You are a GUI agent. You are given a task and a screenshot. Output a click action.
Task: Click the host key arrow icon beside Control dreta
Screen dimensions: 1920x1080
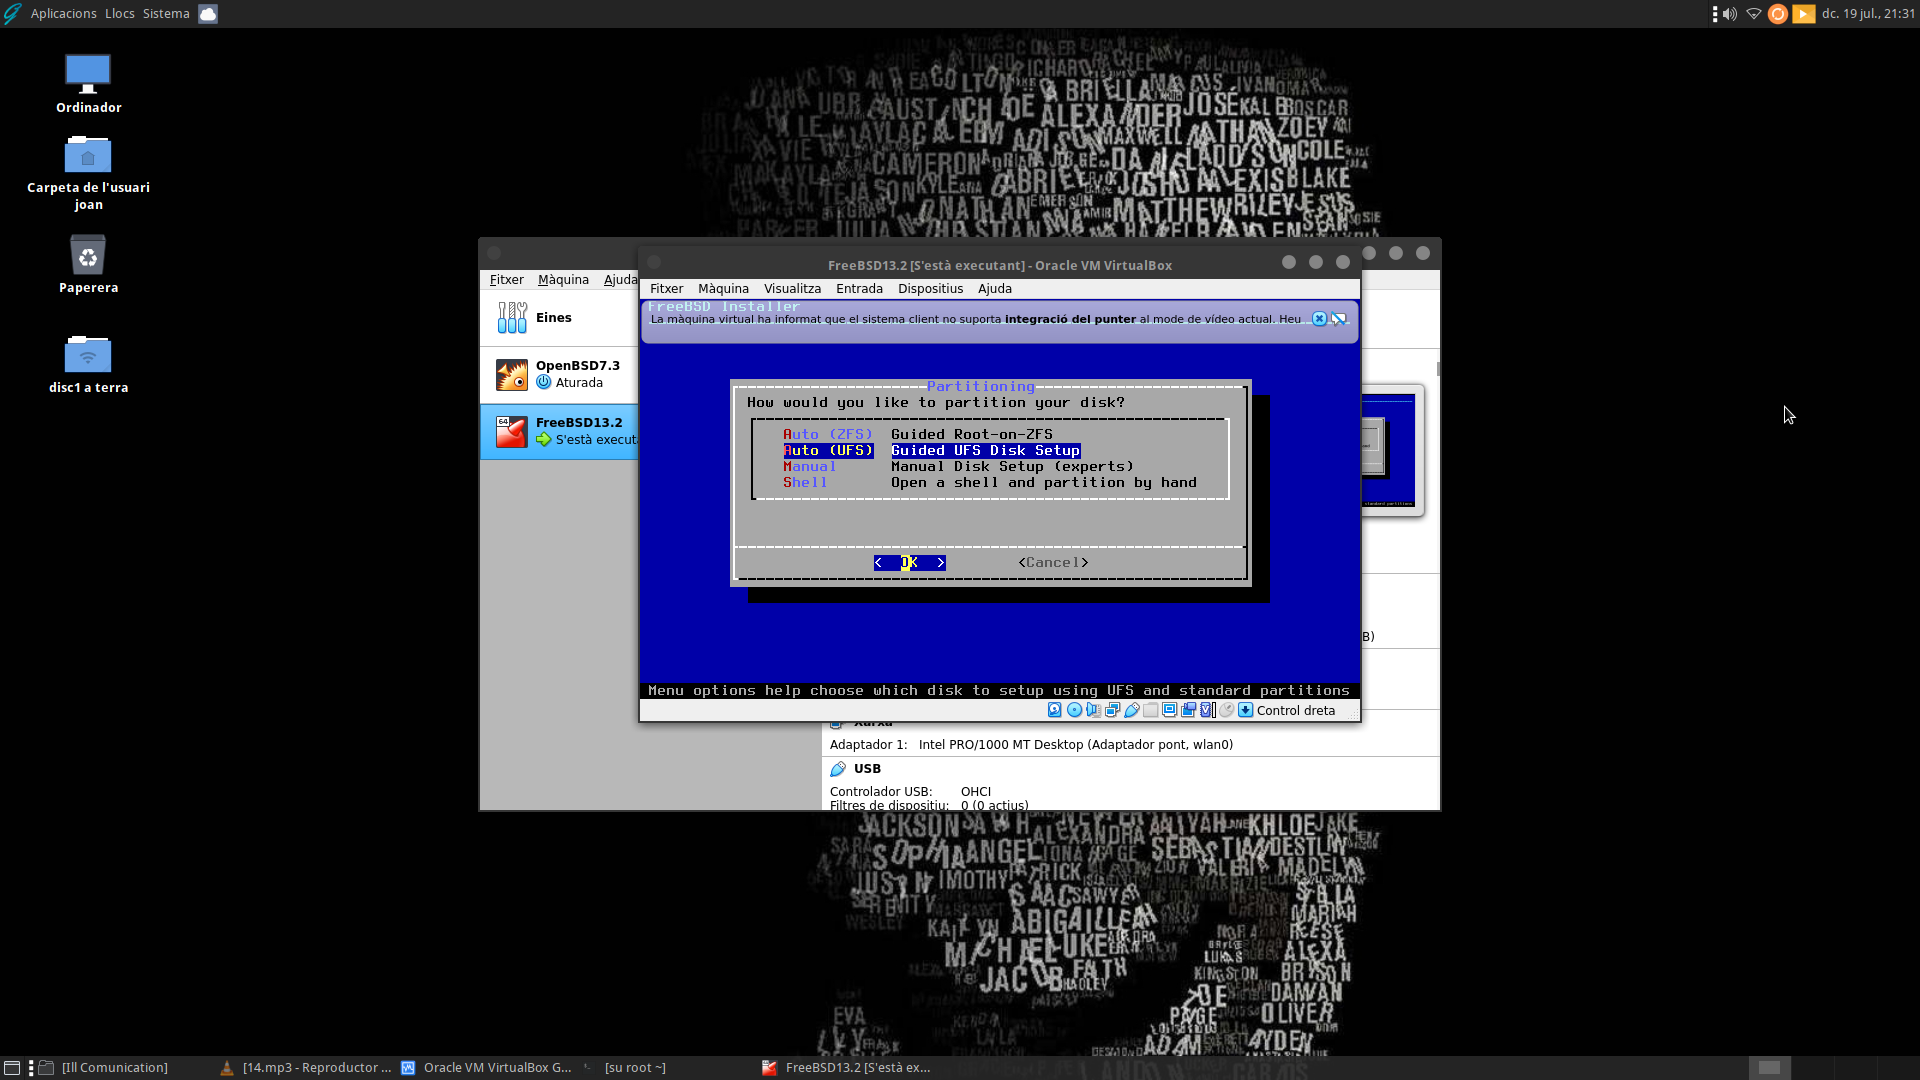(x=1245, y=710)
